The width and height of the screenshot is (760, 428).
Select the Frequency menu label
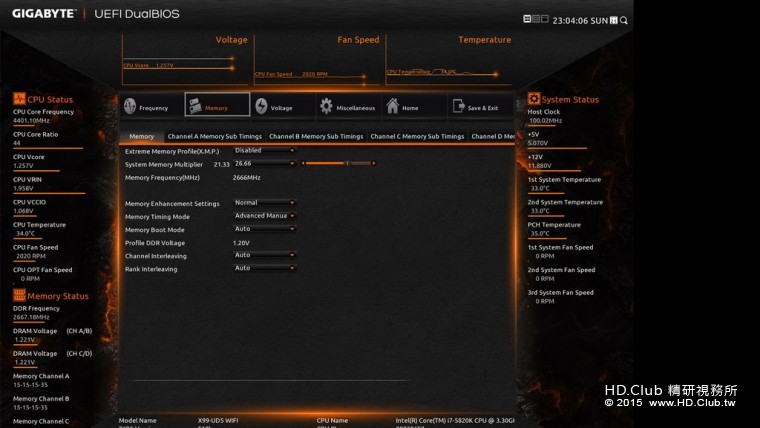154,108
